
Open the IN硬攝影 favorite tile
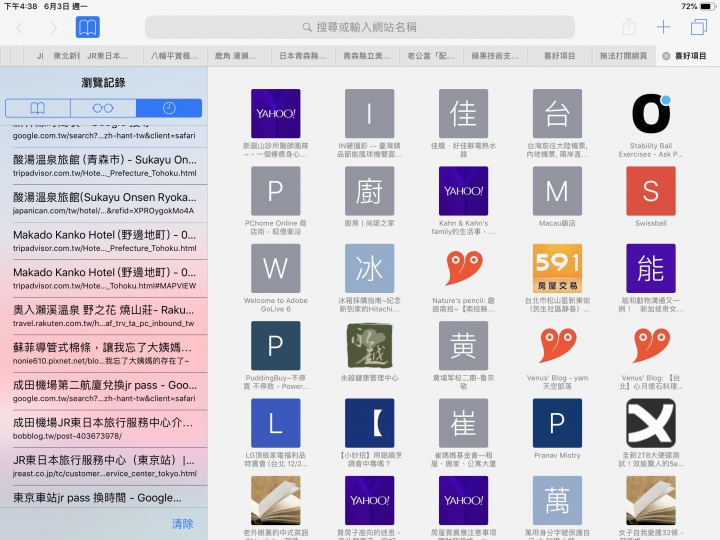(x=370, y=113)
